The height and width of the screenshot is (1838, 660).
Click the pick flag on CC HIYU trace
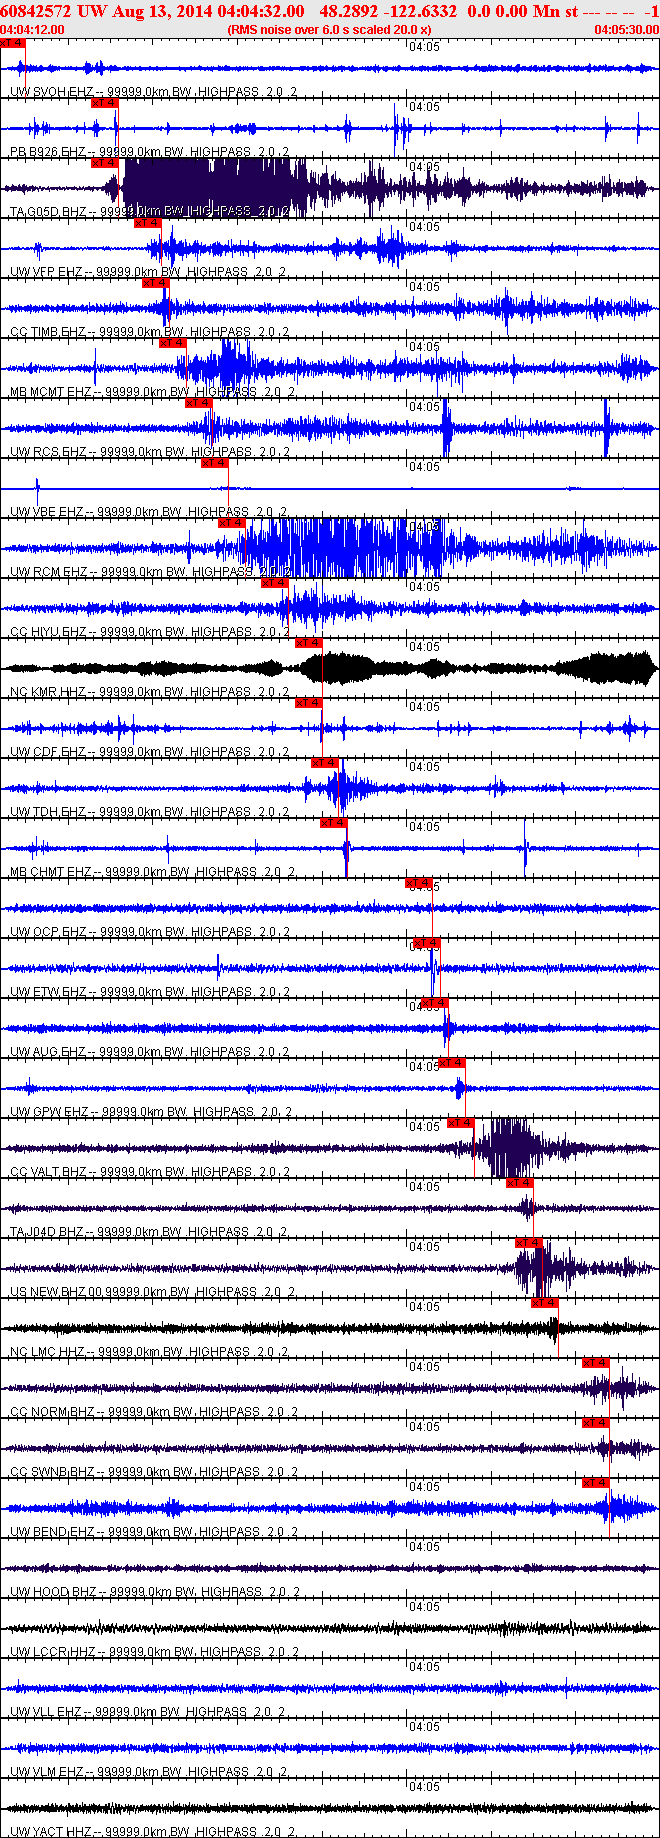275,583
